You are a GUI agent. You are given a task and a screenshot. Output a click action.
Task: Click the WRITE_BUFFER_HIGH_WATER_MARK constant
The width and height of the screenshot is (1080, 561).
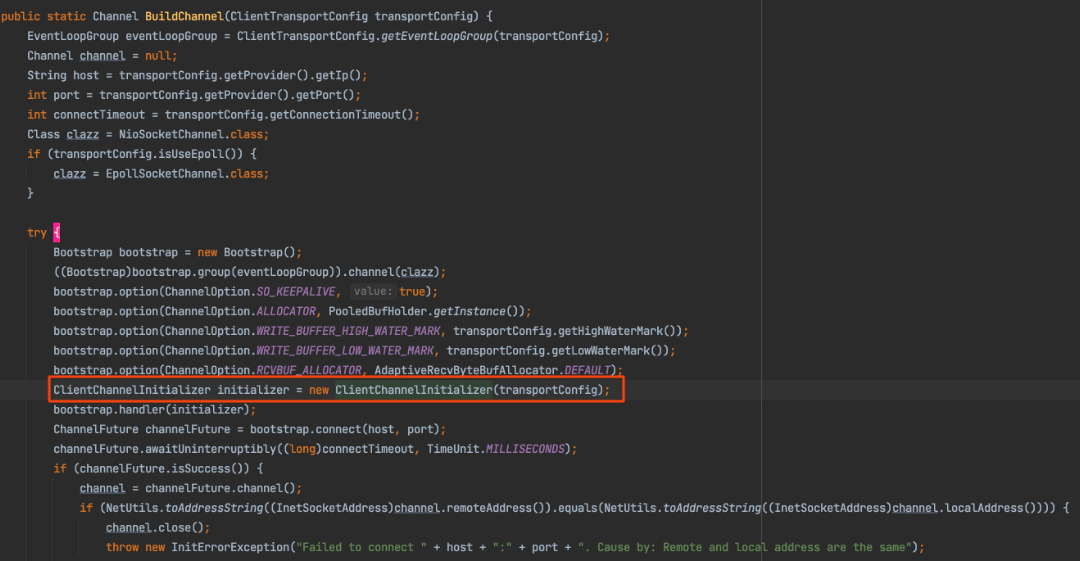click(348, 332)
